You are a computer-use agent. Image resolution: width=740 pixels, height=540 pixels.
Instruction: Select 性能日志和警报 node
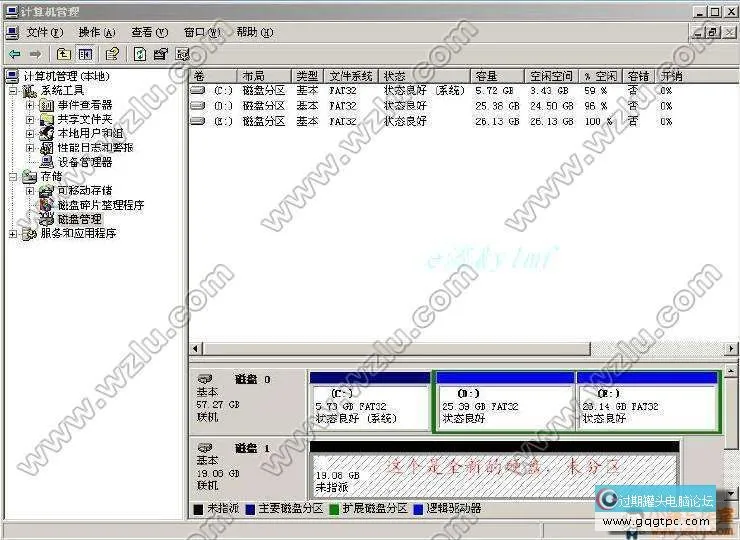(95, 148)
